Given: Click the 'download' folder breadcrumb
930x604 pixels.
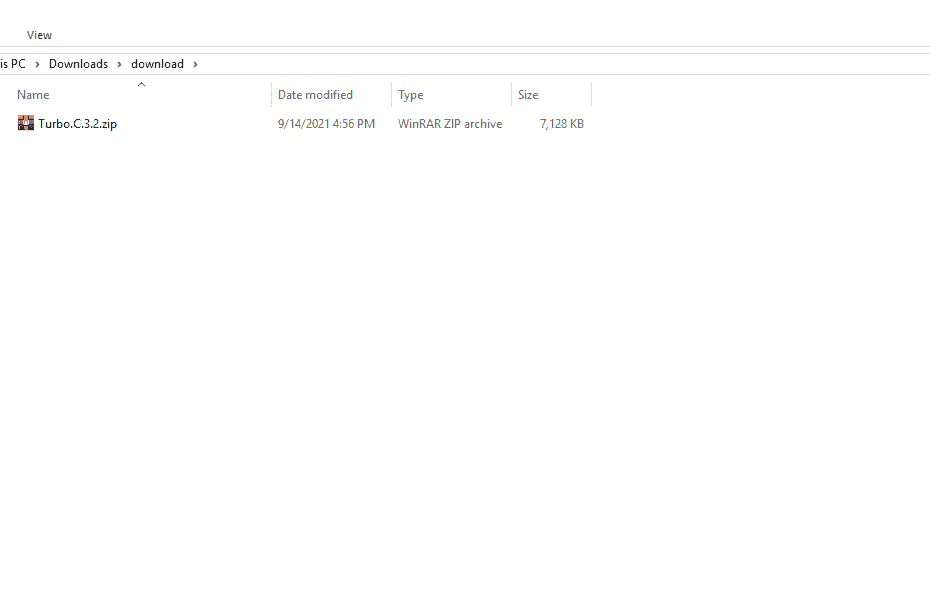Looking at the screenshot, I should [157, 64].
